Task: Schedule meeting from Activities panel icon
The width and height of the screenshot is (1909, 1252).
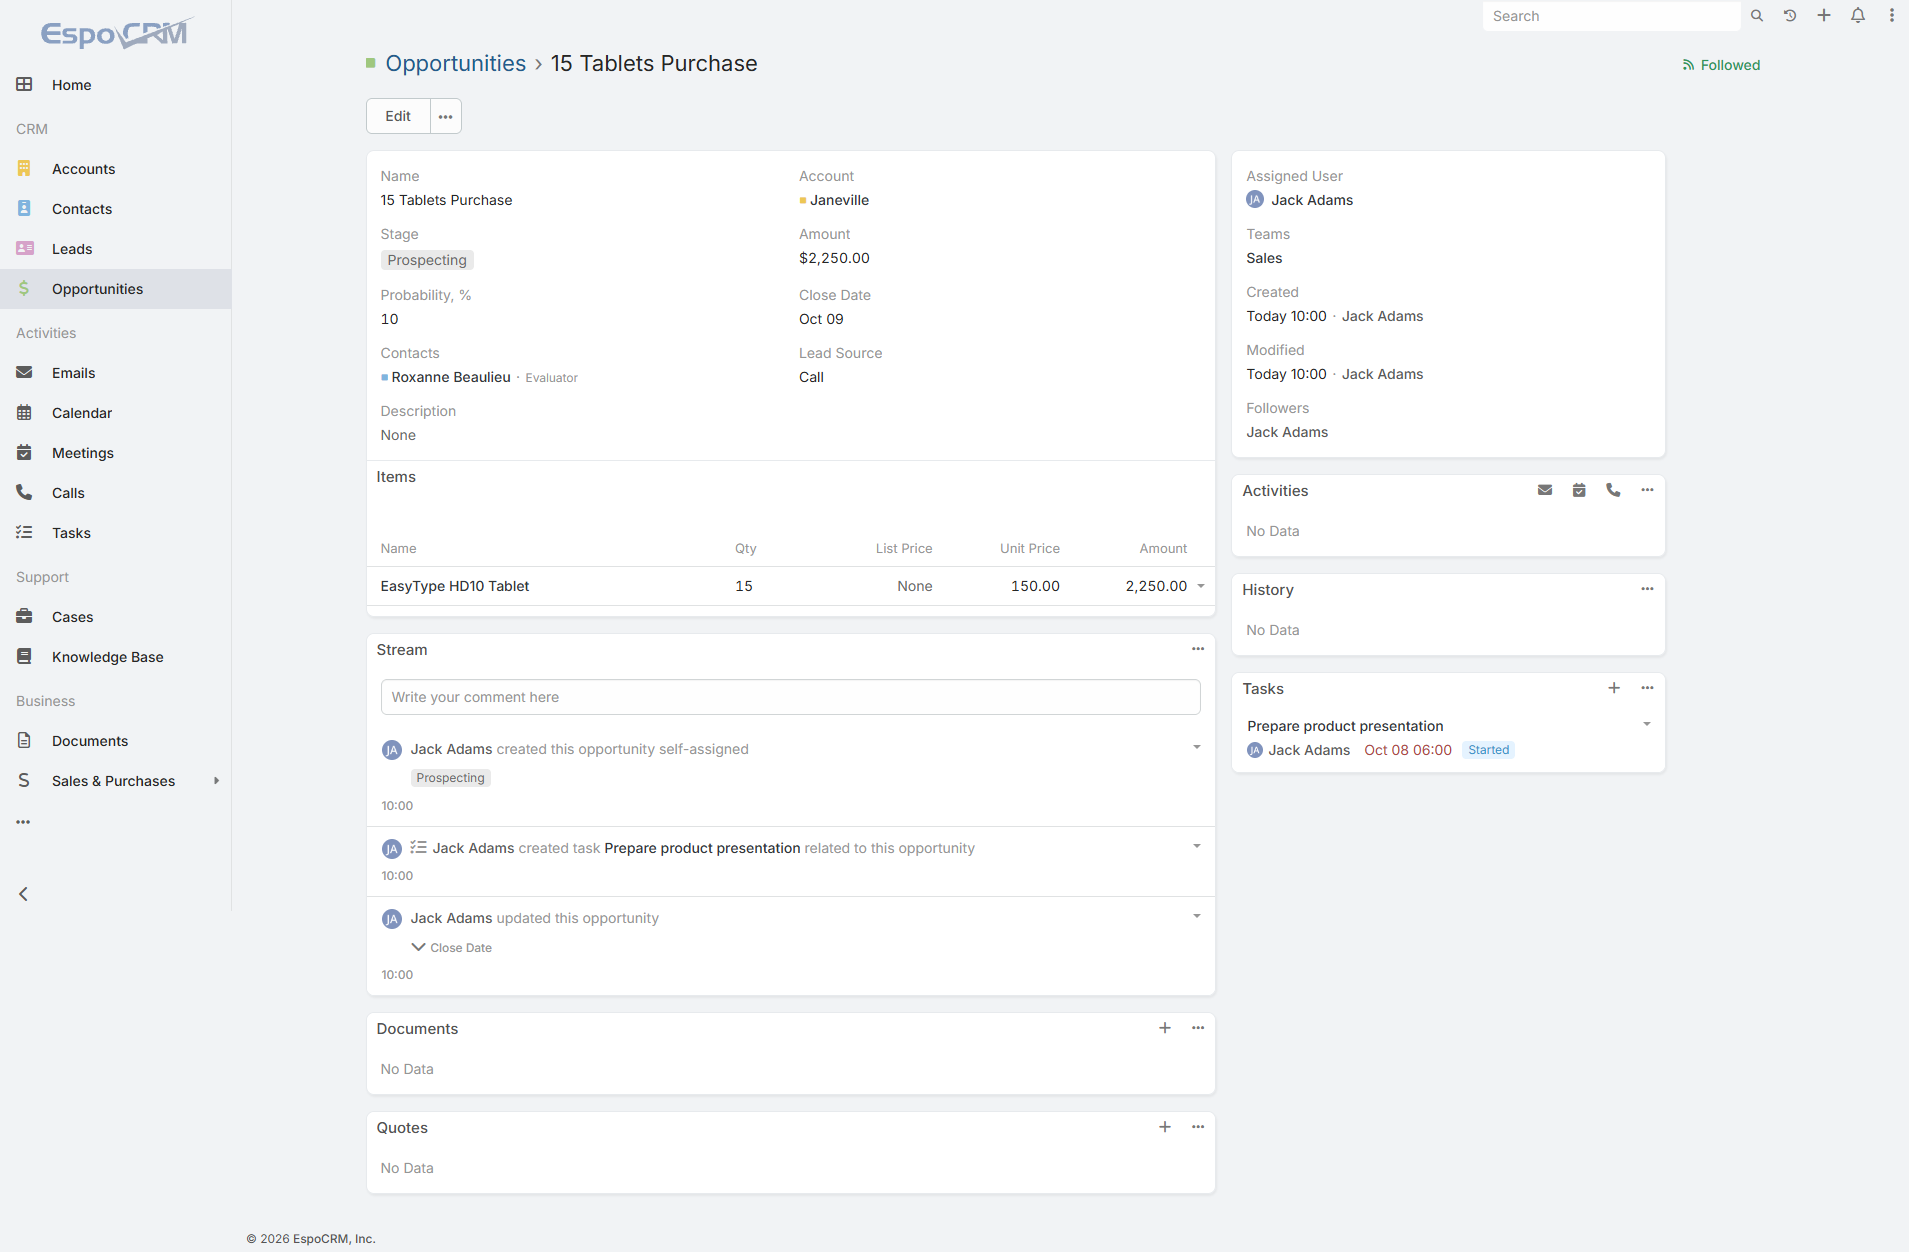Action: click(1579, 490)
